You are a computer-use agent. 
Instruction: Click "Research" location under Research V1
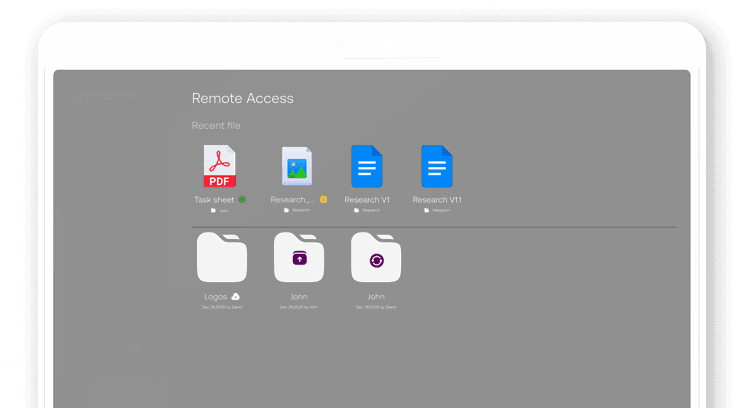coord(371,210)
